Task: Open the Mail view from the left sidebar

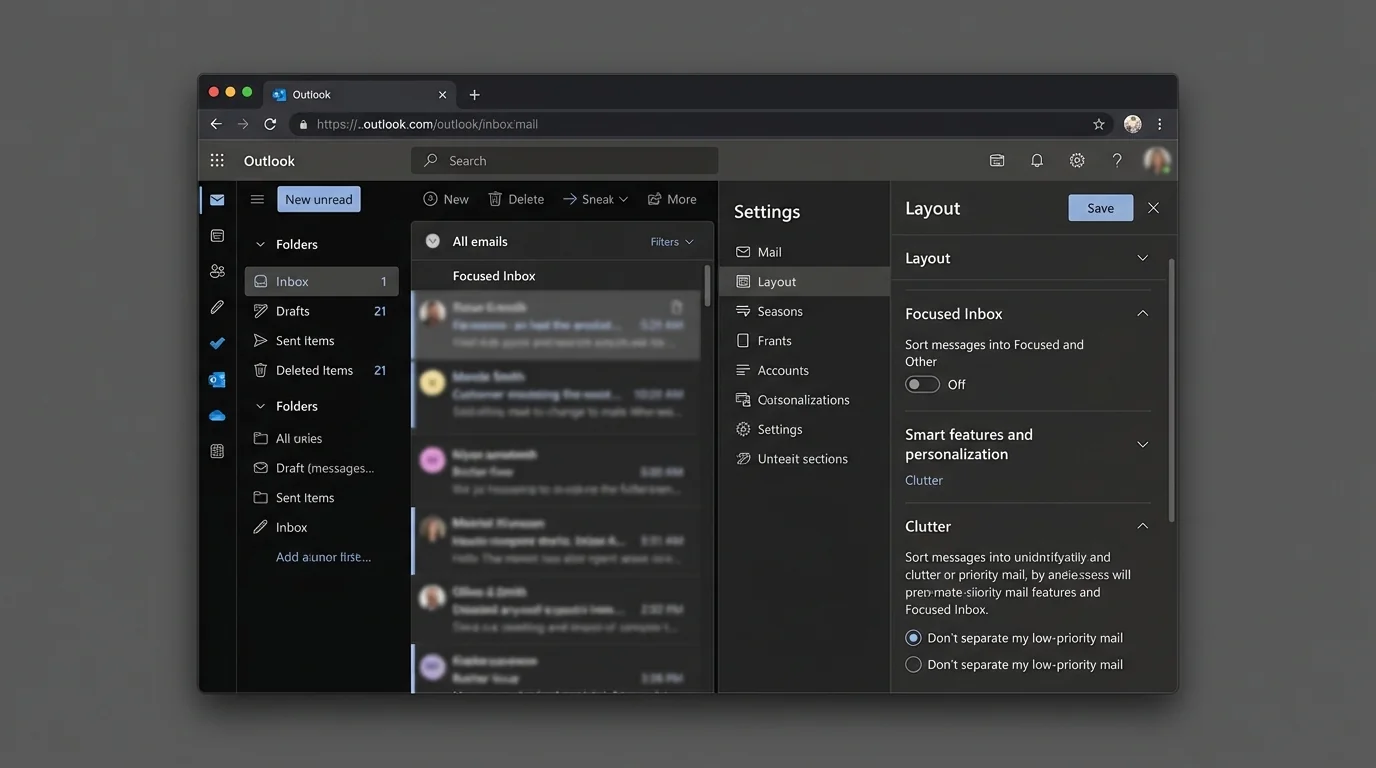Action: tap(217, 199)
